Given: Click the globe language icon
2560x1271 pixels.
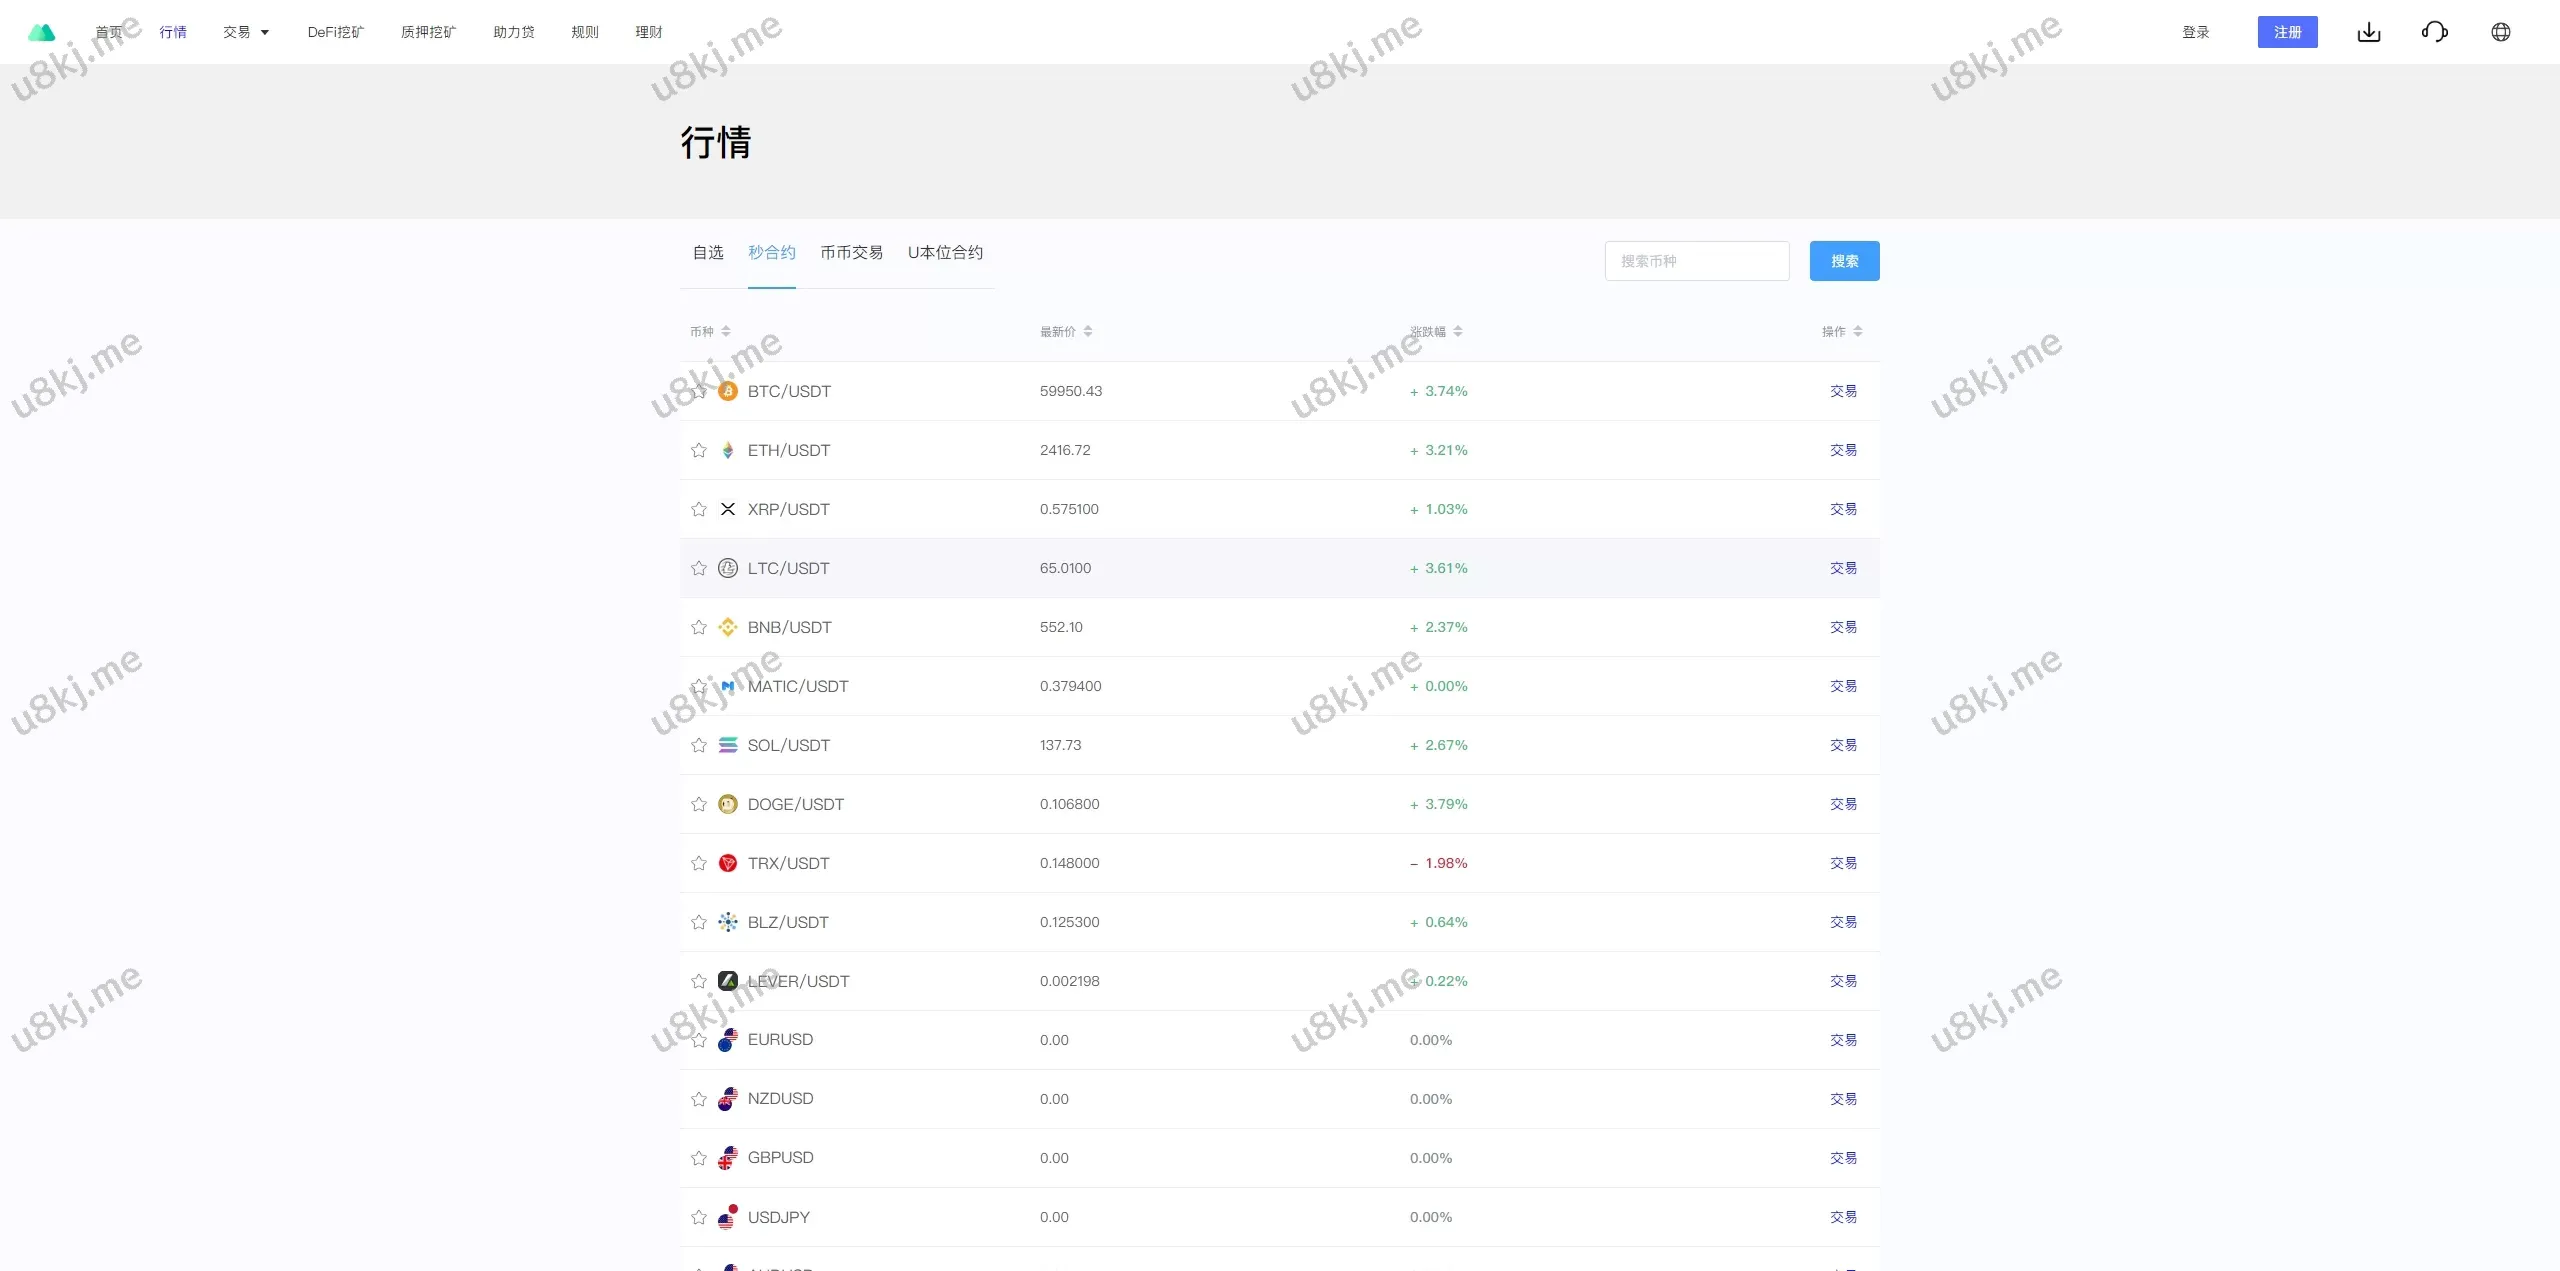Looking at the screenshot, I should [x=2500, y=32].
